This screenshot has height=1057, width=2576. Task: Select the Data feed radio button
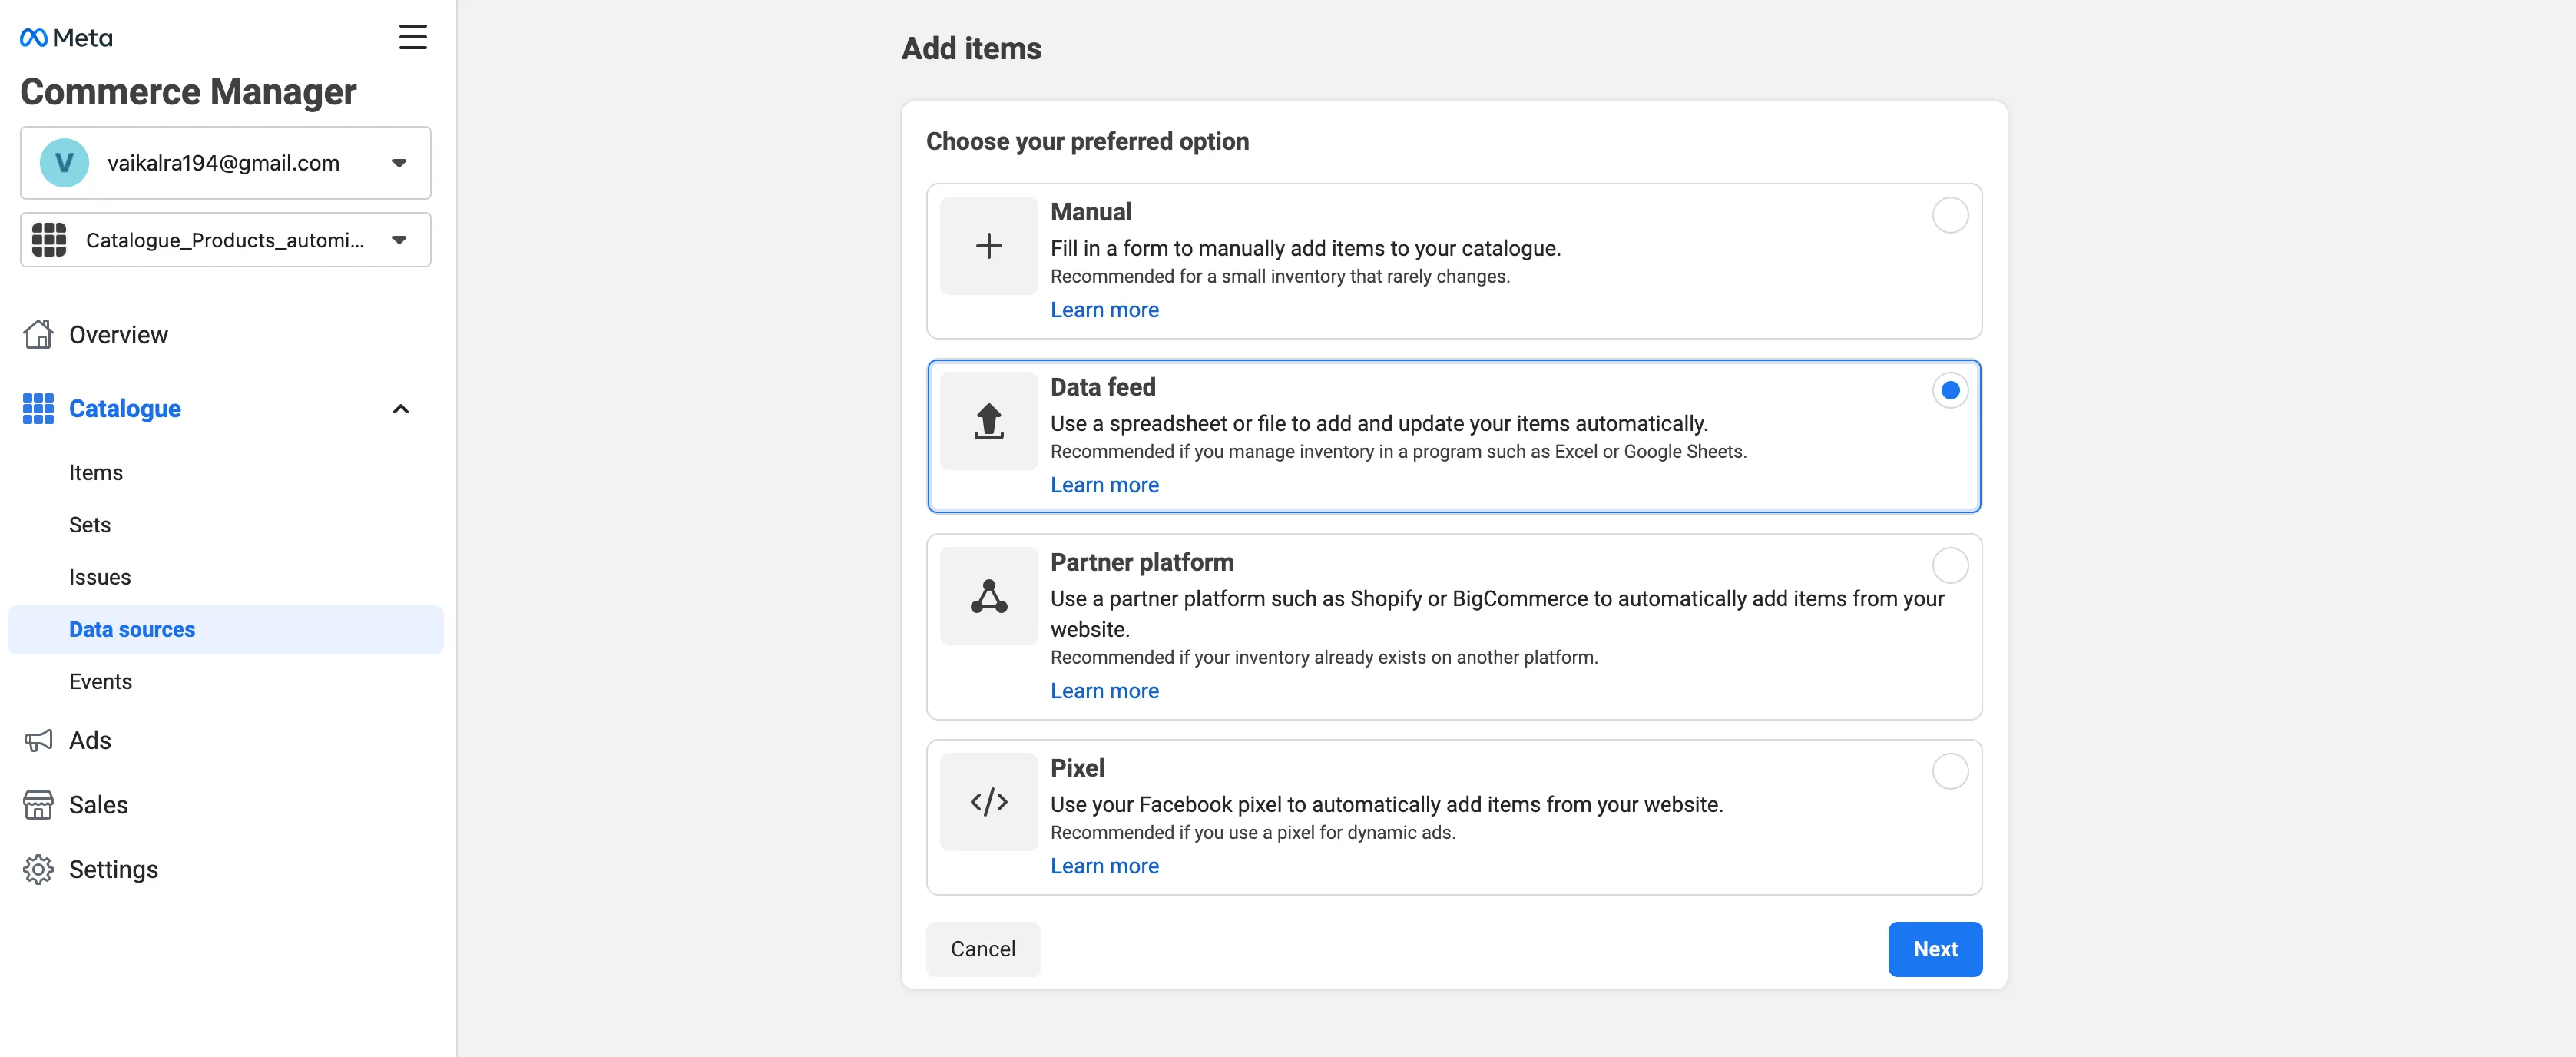point(1950,390)
